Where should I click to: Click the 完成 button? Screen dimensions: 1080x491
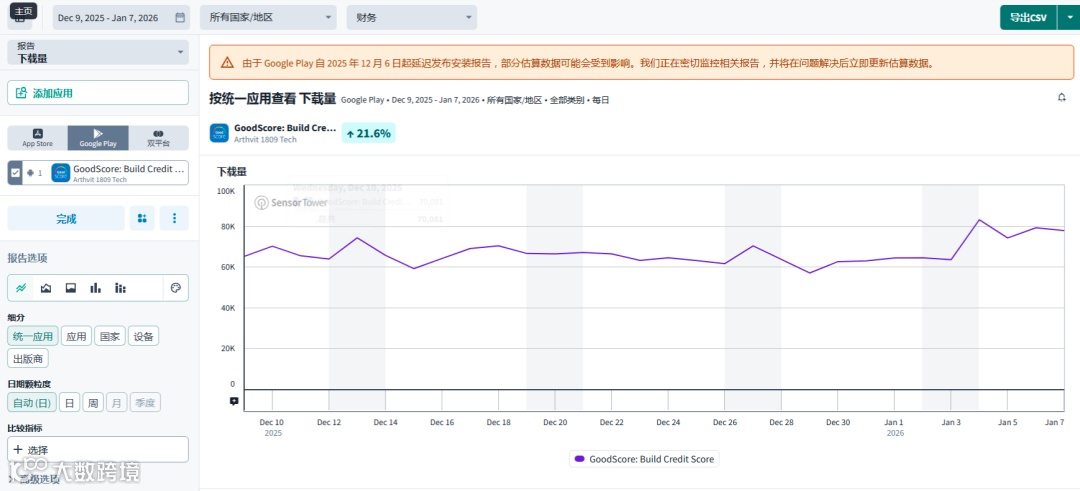(x=66, y=218)
